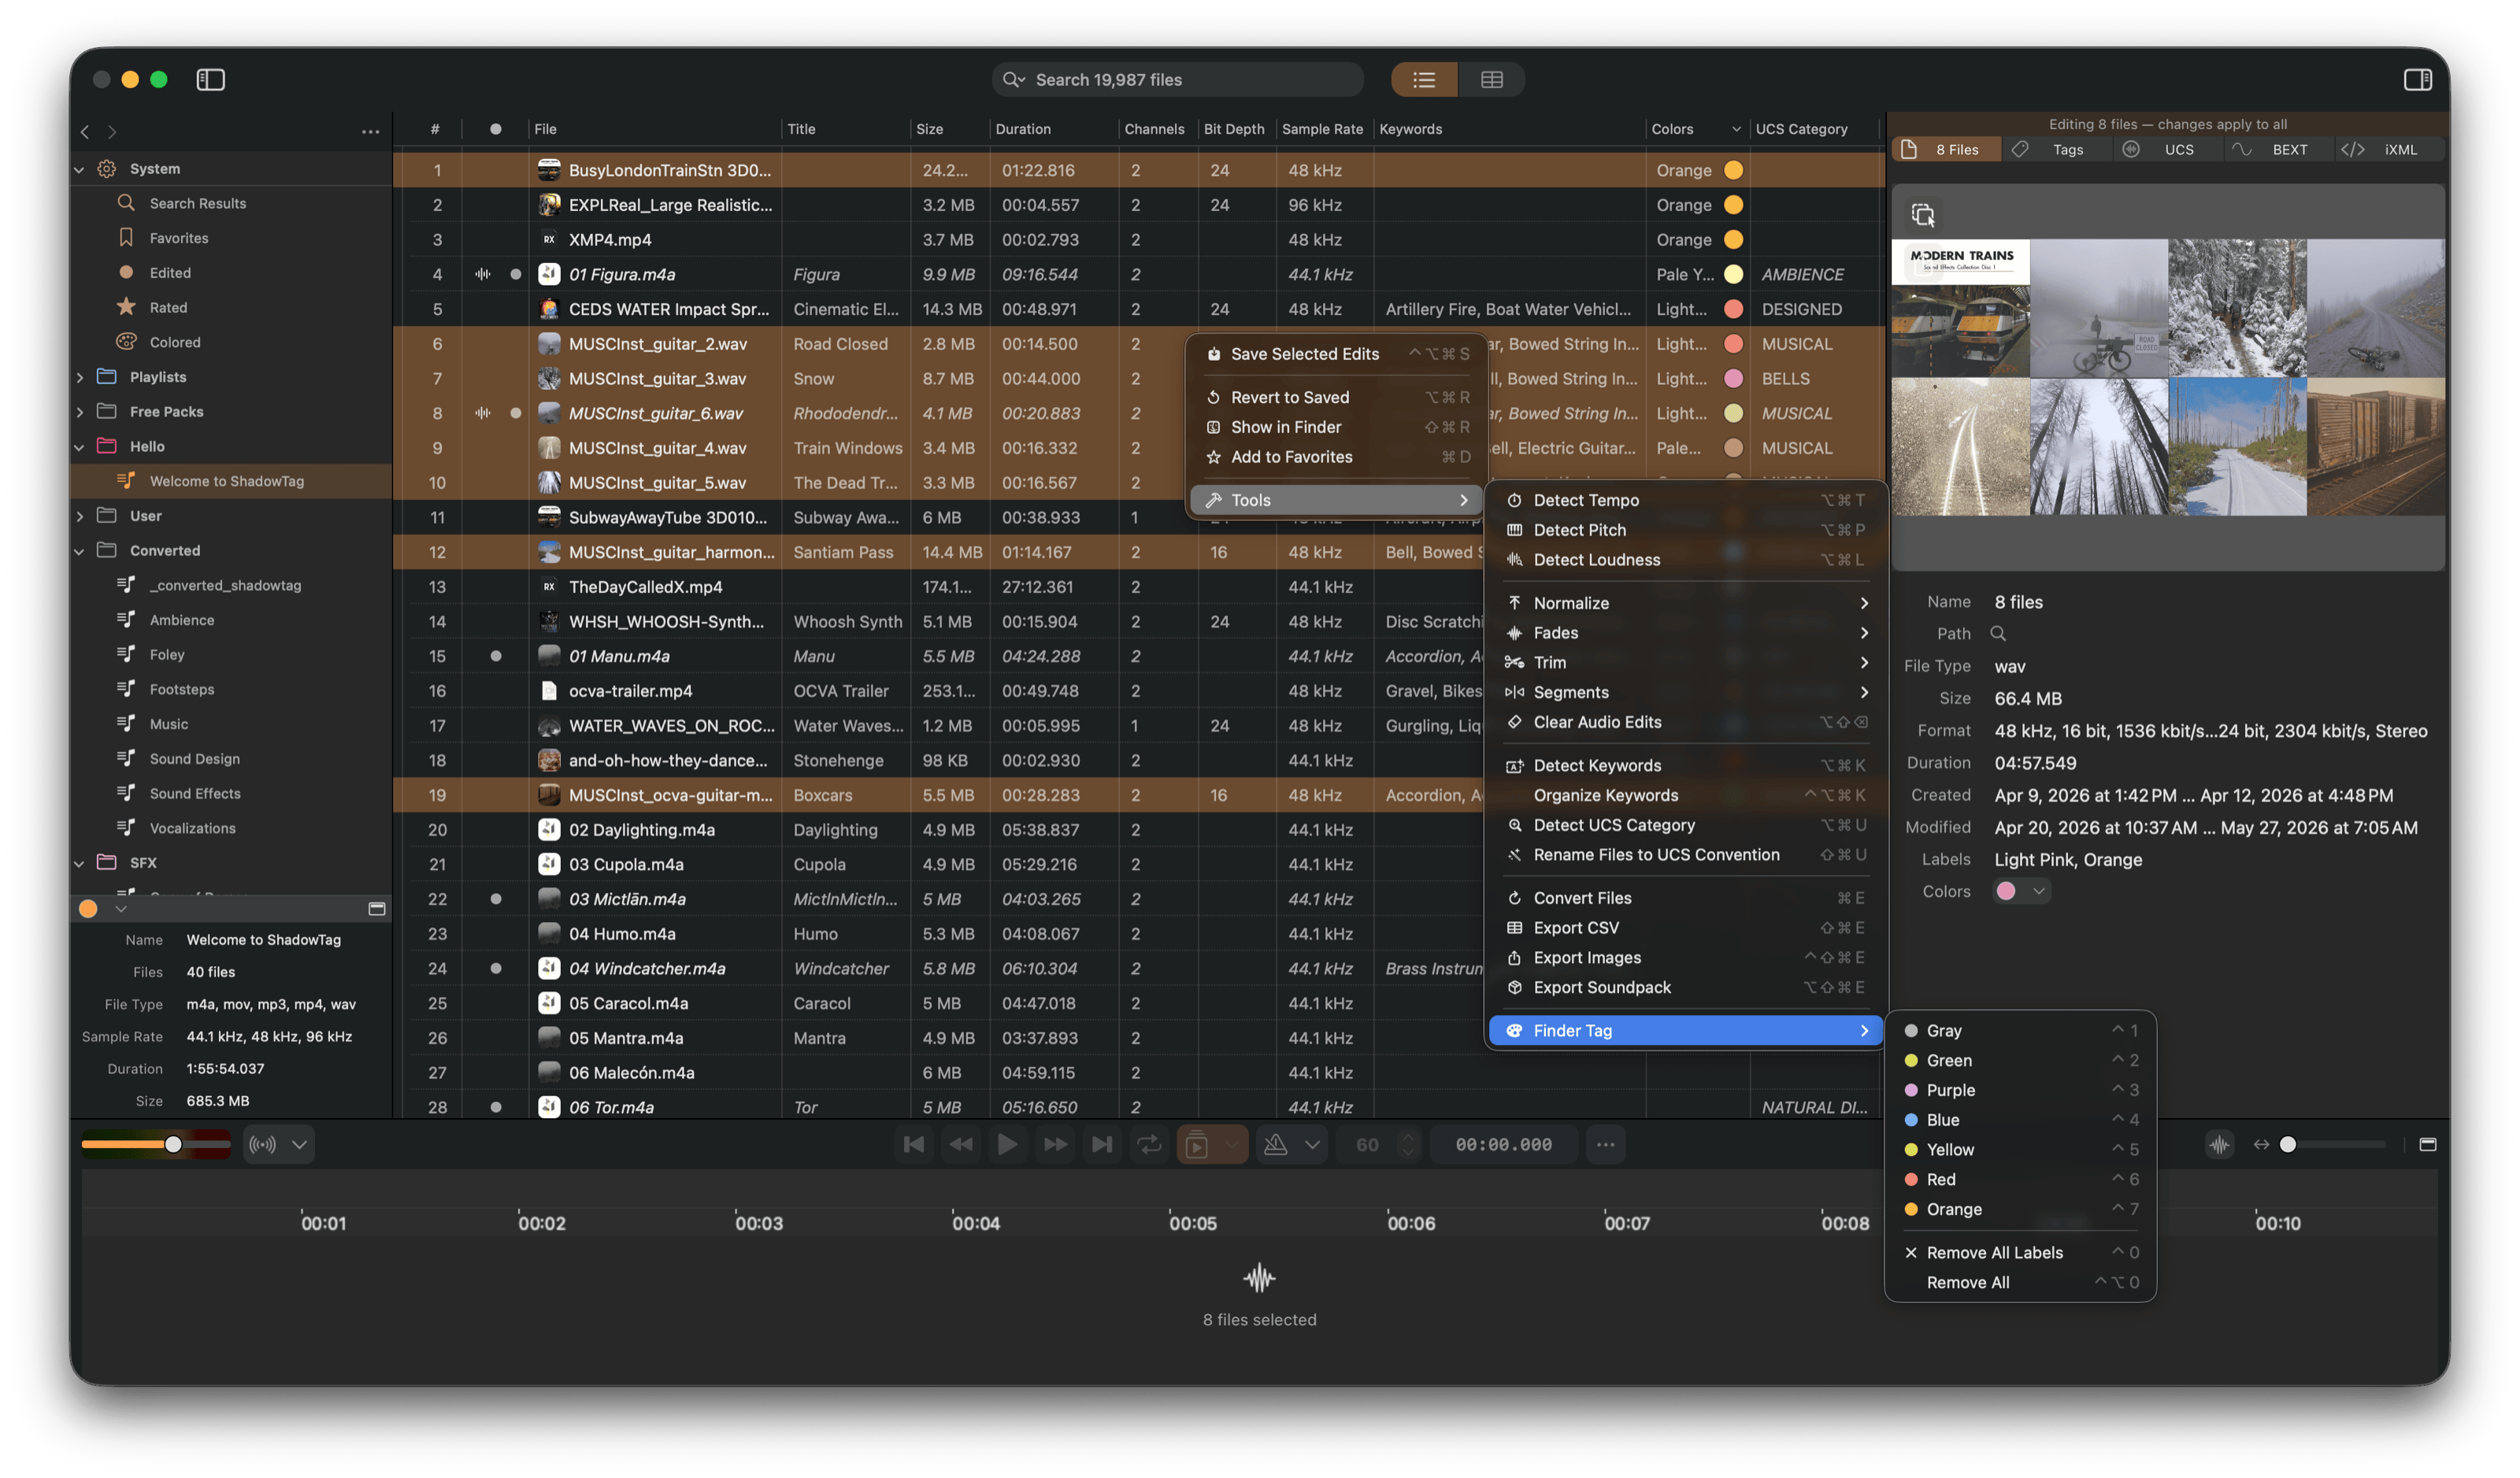Click the magnifier icon in the search bar
The width and height of the screenshot is (2520, 1478).
pyautogui.click(x=1013, y=79)
